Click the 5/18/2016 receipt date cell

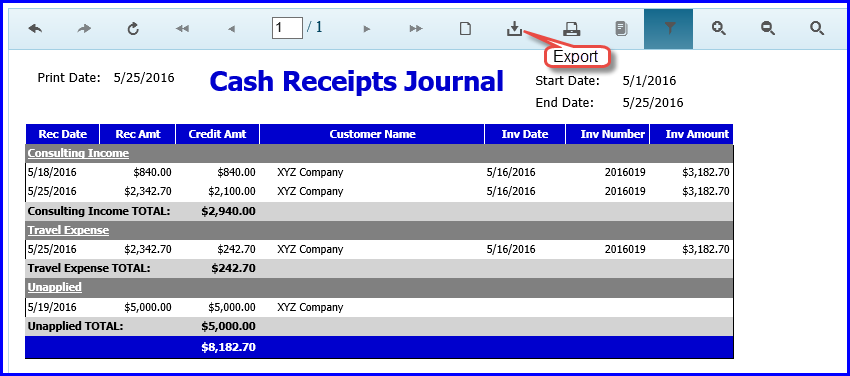point(52,172)
